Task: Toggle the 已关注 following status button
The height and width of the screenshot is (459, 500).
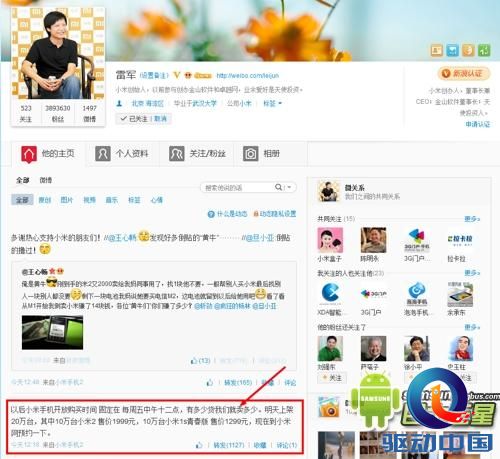Action: coord(144,119)
